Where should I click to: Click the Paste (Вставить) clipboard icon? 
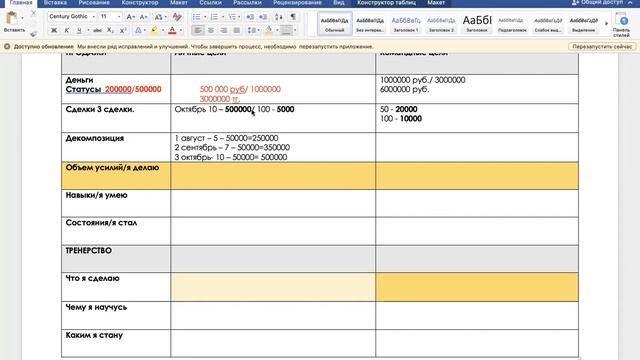(12, 18)
